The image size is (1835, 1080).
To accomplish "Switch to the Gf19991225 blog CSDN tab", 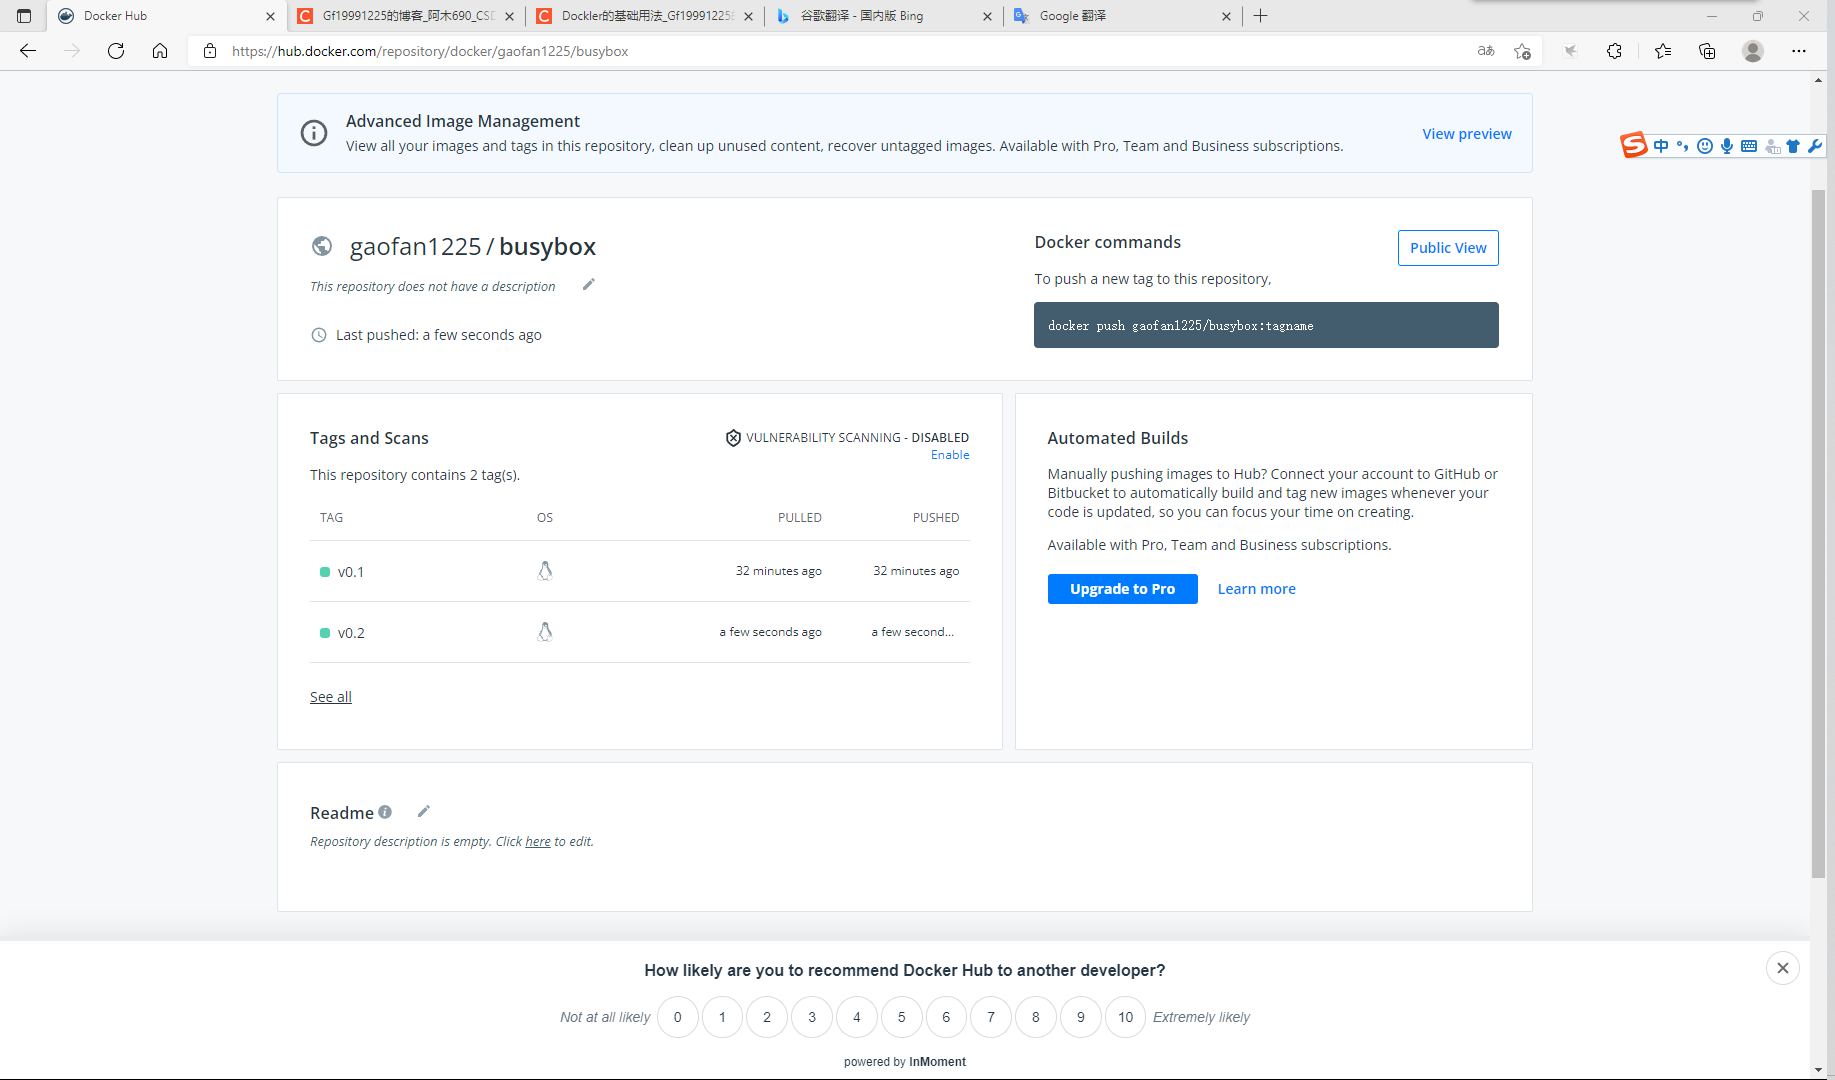I will pos(407,16).
